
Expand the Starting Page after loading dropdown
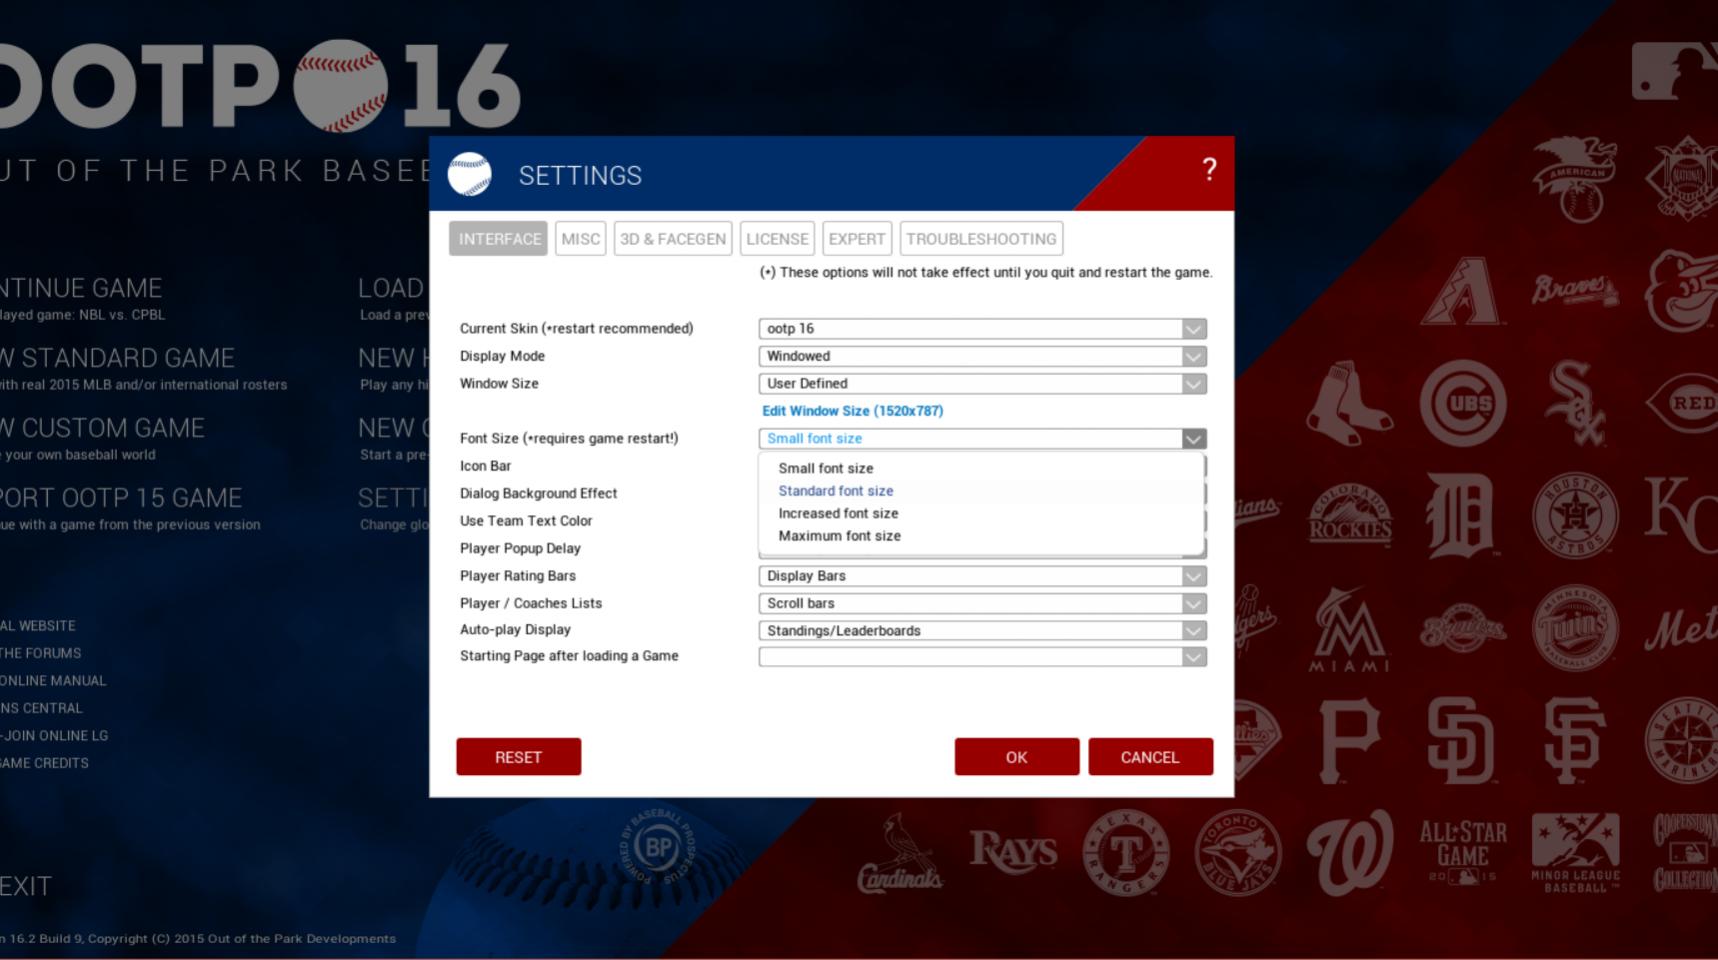pyautogui.click(x=1193, y=657)
